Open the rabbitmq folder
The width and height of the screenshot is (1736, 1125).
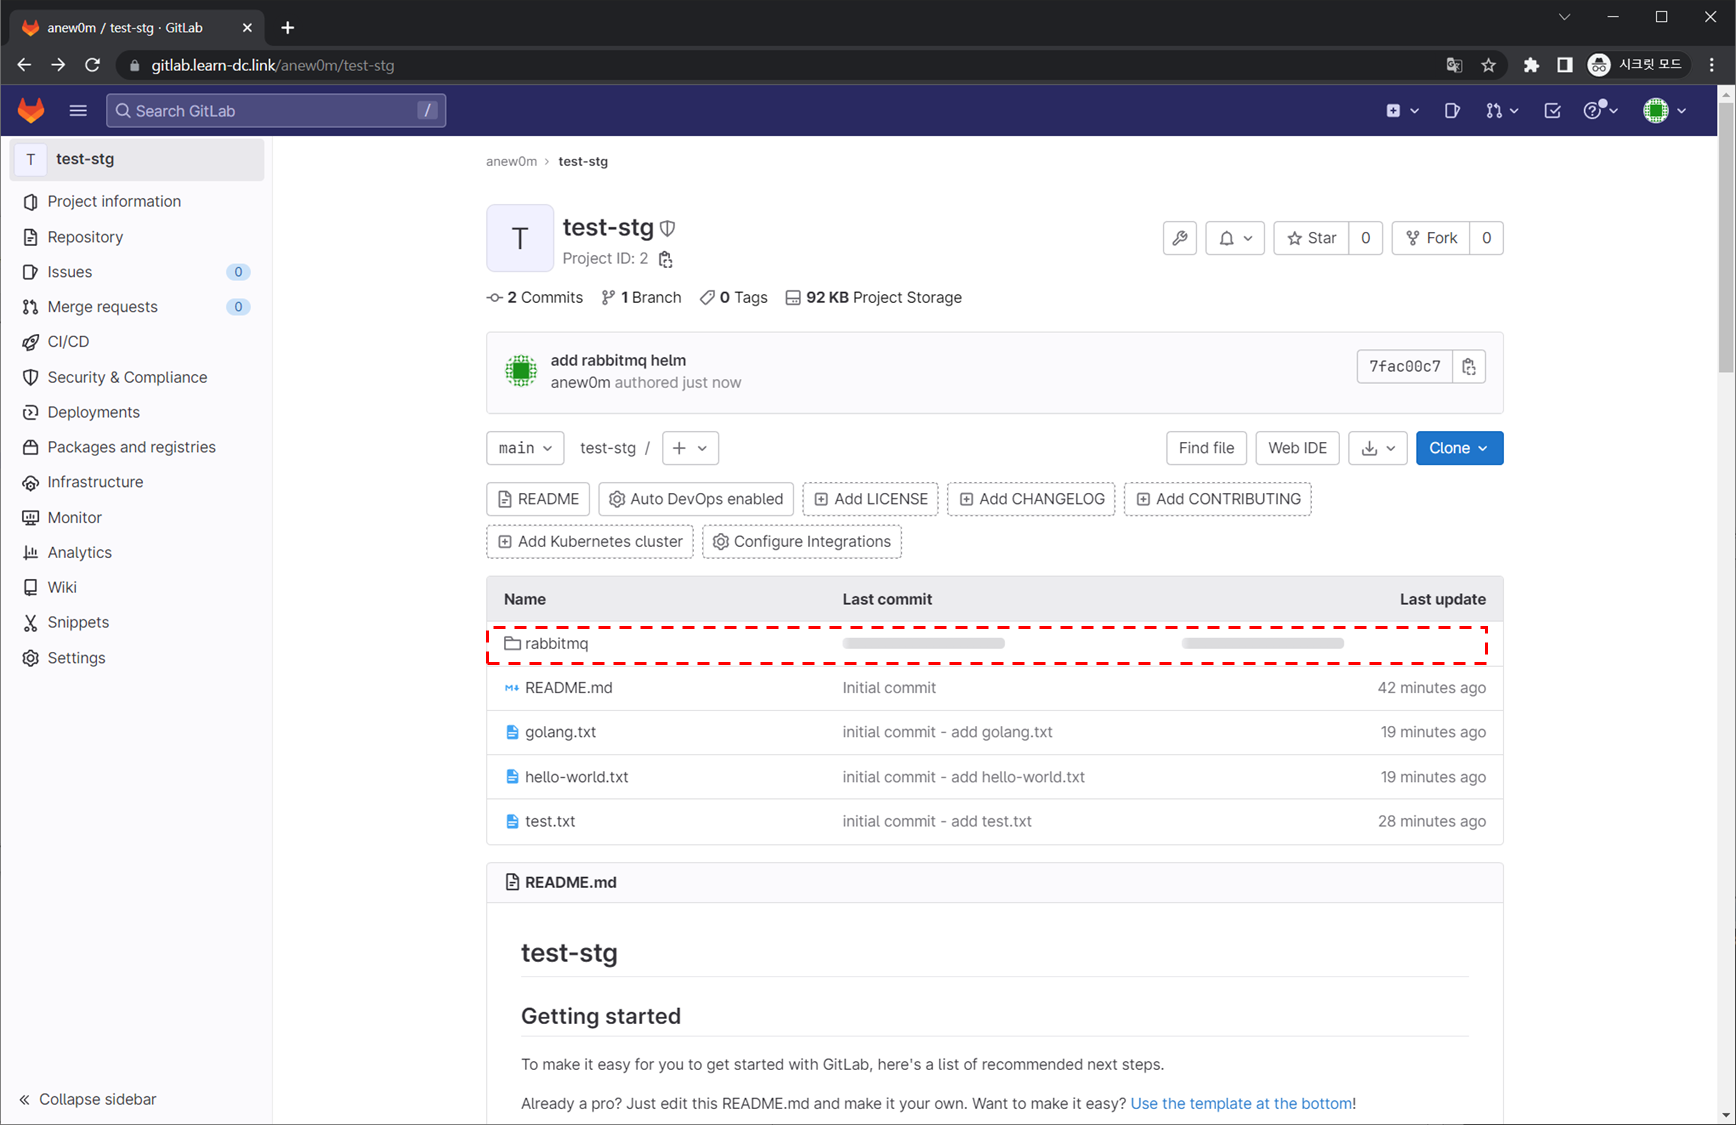[x=556, y=643]
